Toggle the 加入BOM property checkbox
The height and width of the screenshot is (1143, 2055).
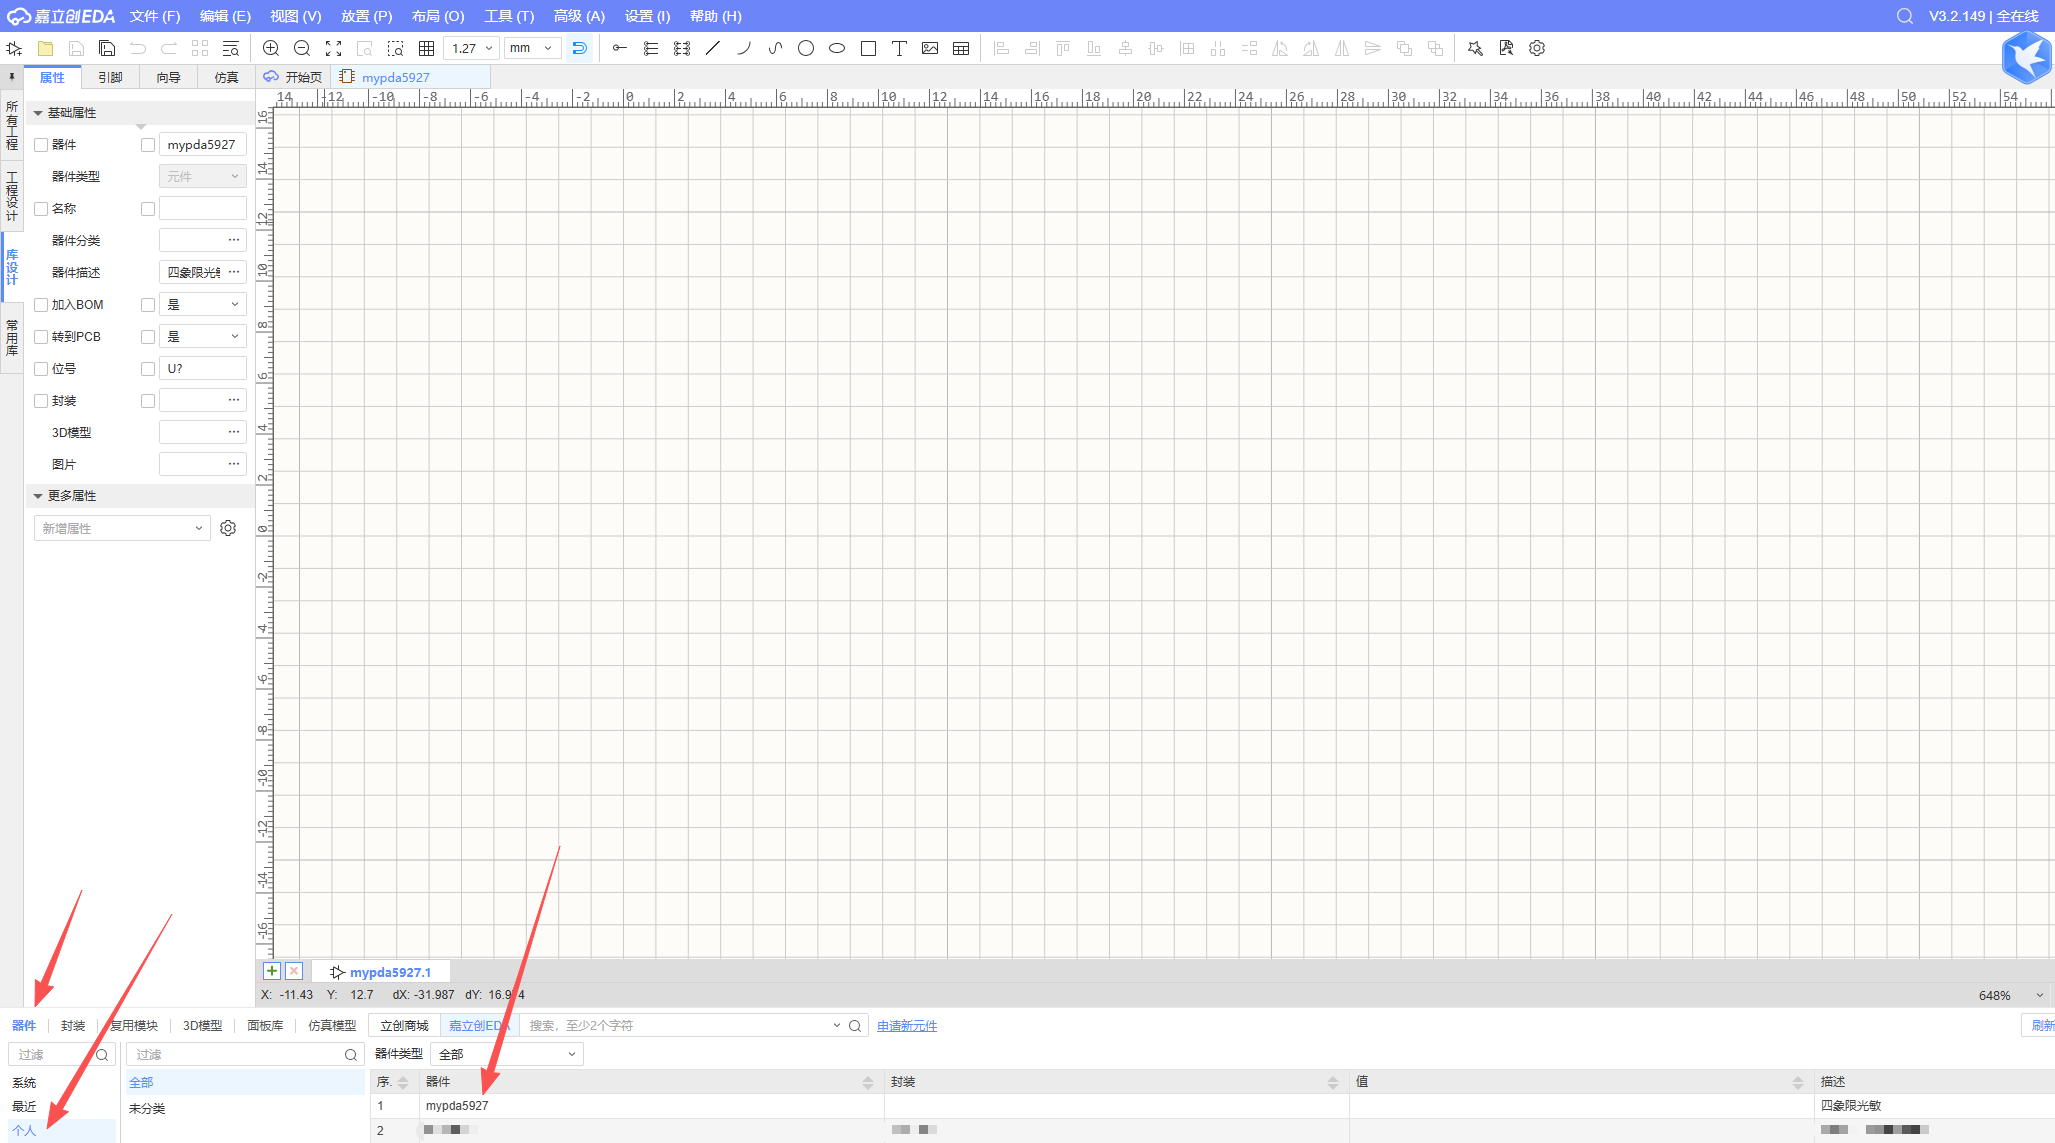coord(41,305)
